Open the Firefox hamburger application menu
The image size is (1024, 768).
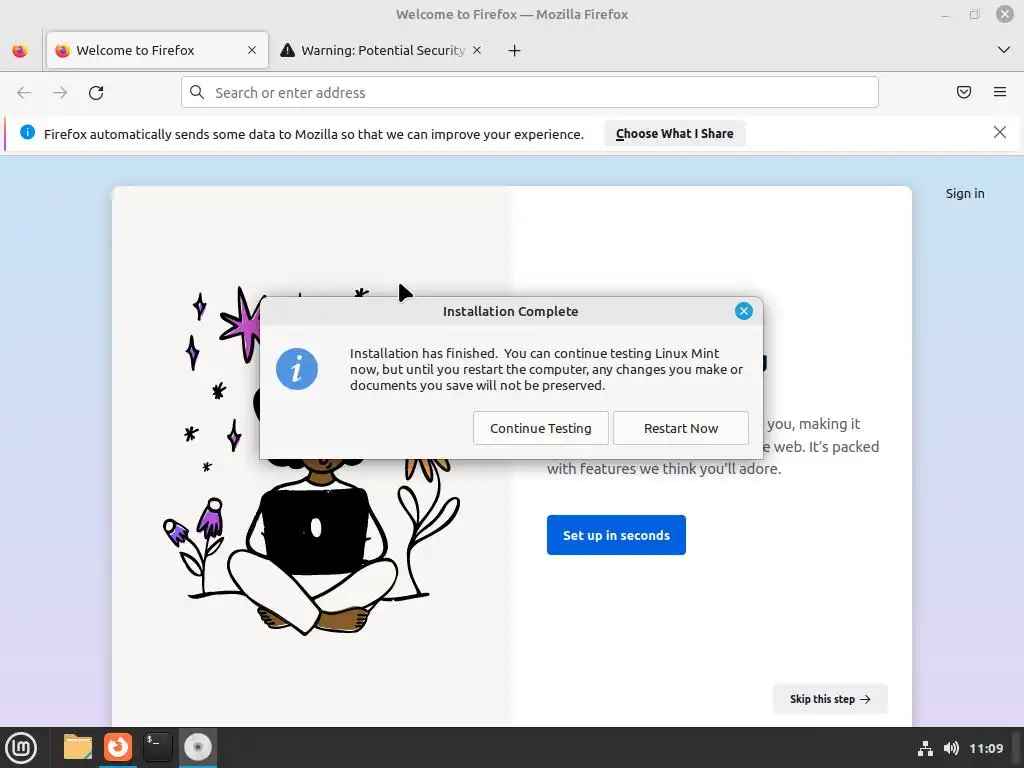1000,92
